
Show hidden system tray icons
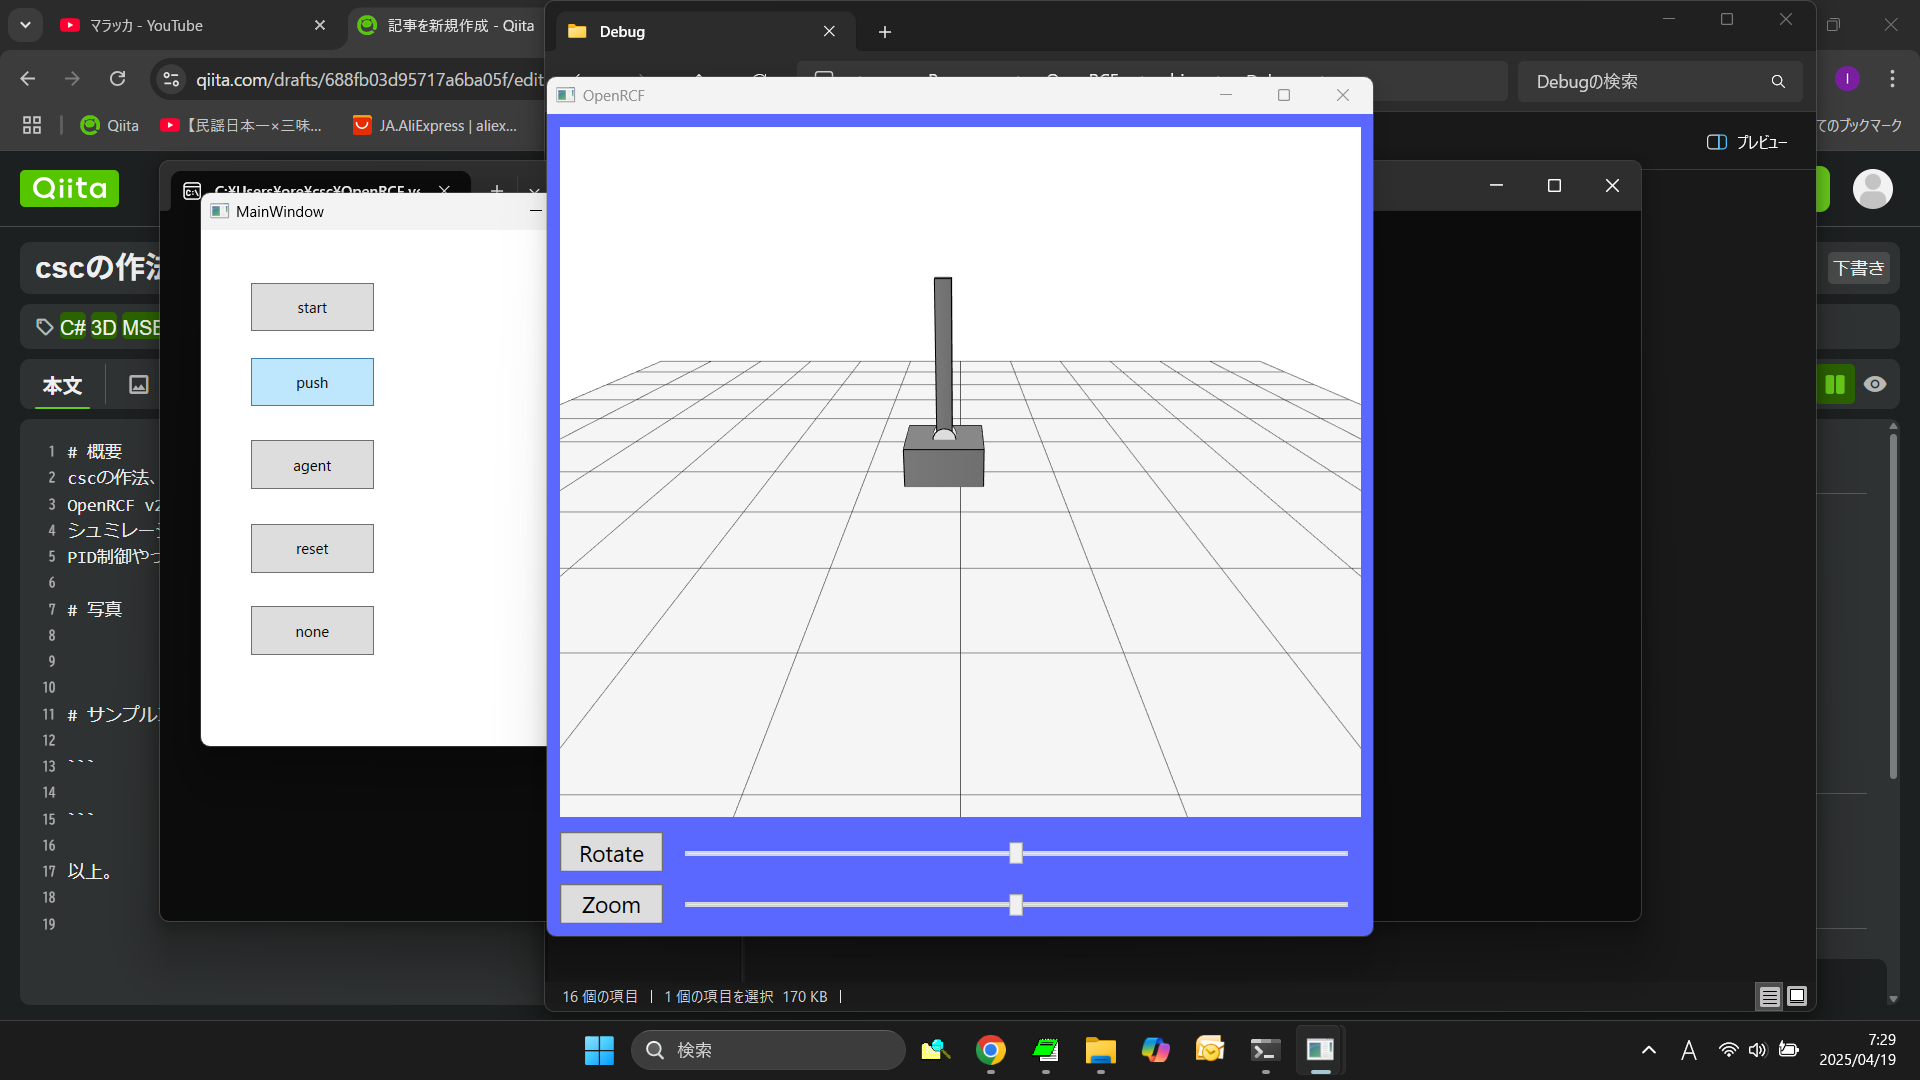[1649, 1050]
